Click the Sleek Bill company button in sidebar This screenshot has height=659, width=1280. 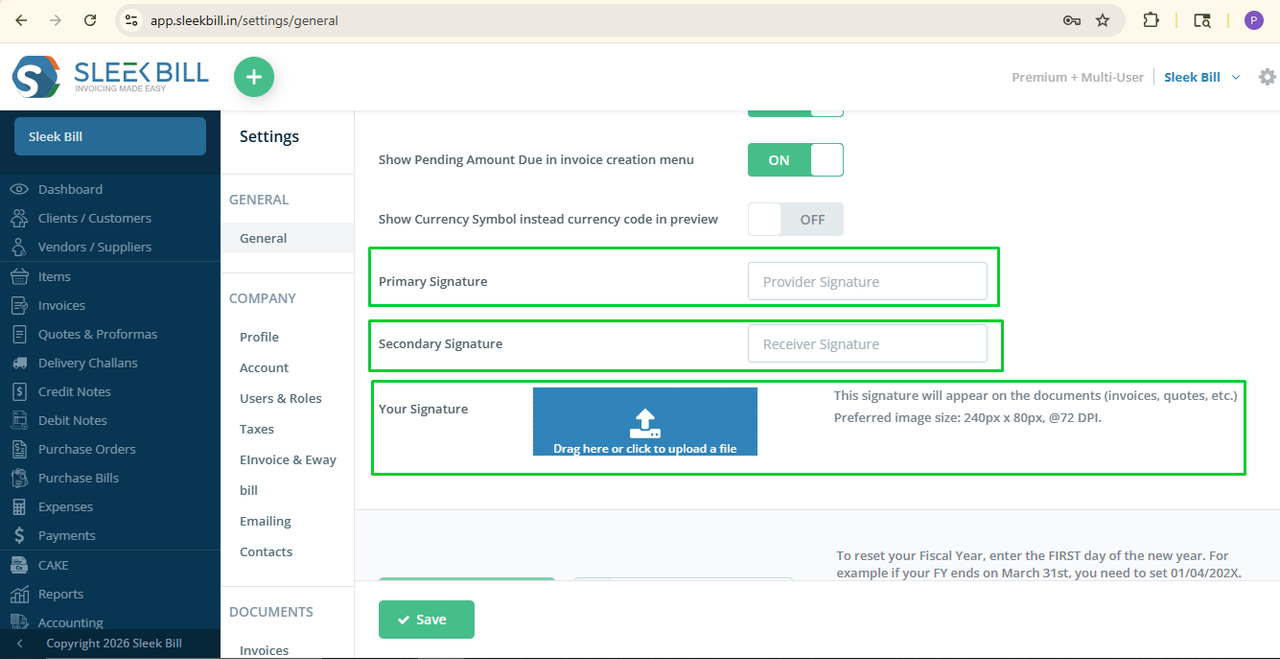click(x=110, y=137)
